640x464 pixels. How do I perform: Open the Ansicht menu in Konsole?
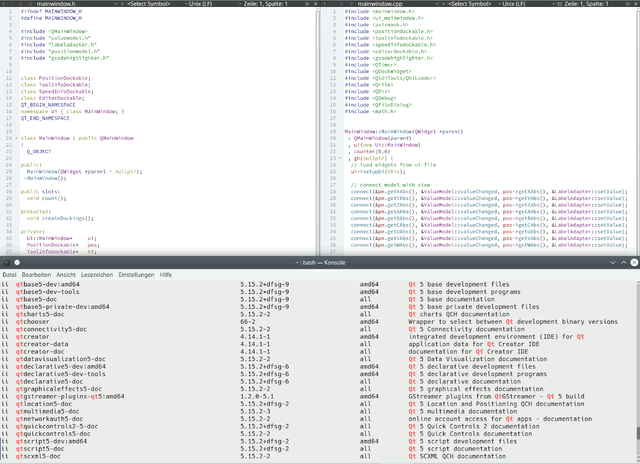[66, 275]
